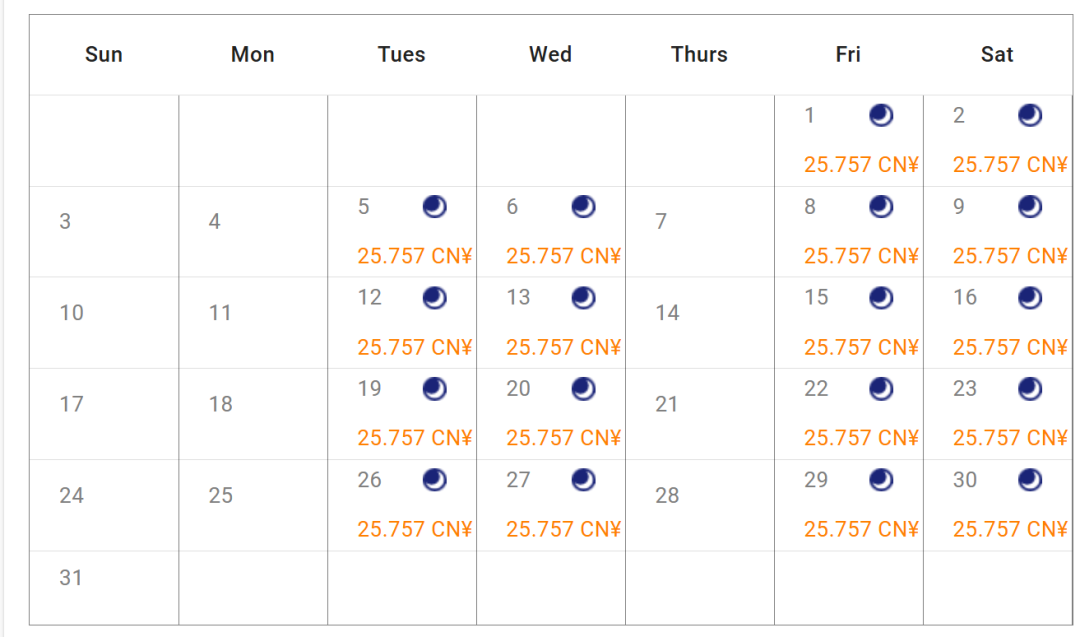Click the moon icon on day 30
This screenshot has height=637, width=1080.
tap(1030, 480)
